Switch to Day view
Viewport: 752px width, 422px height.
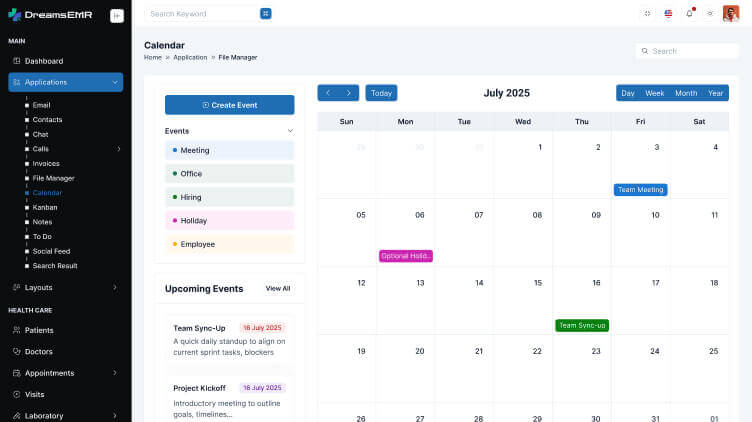pyautogui.click(x=628, y=93)
